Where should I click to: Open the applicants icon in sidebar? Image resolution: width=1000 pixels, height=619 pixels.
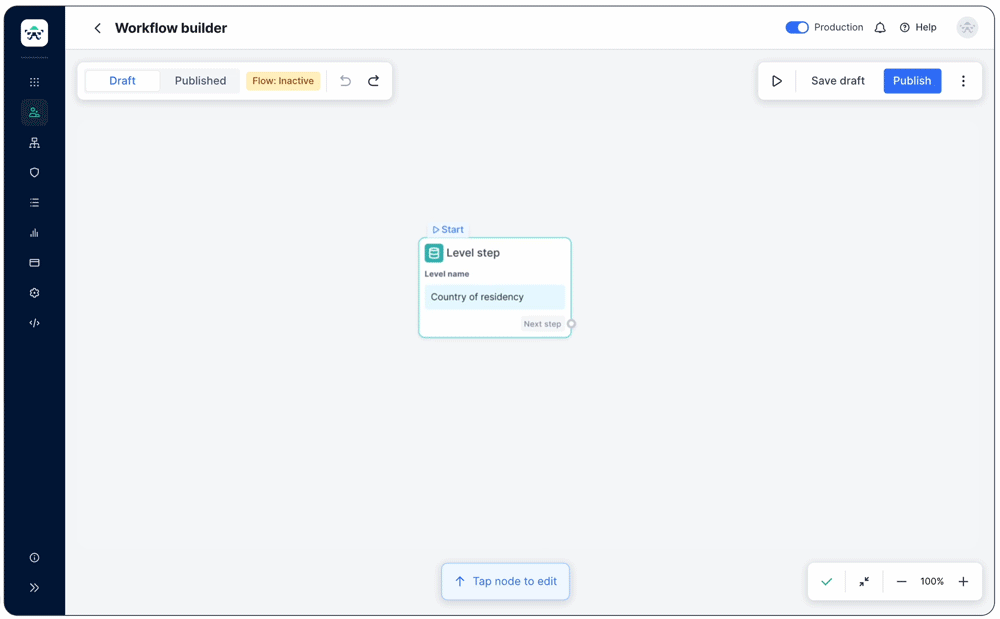point(34,113)
